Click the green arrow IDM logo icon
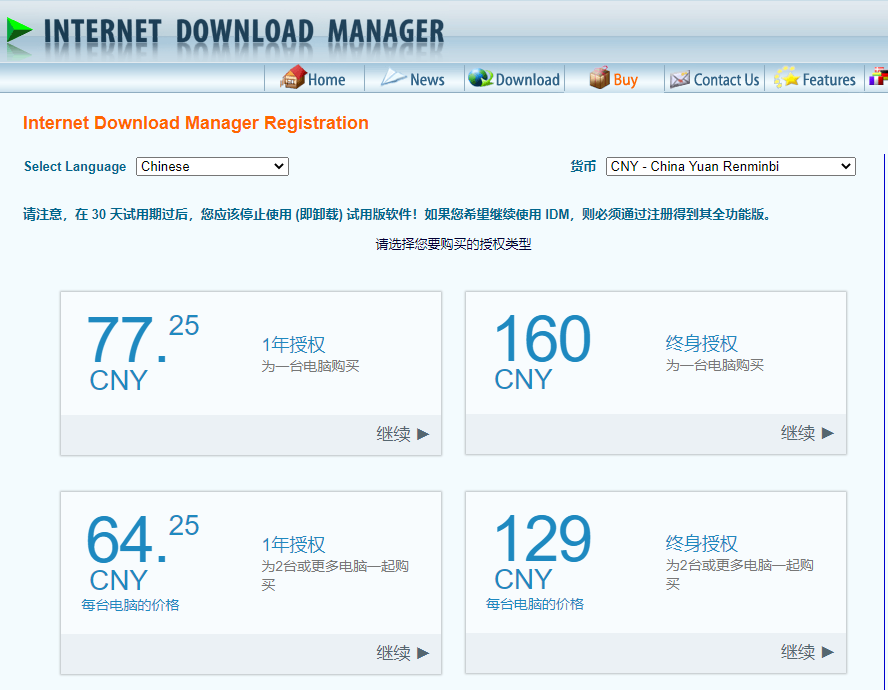The image size is (888, 690). pyautogui.click(x=18, y=32)
